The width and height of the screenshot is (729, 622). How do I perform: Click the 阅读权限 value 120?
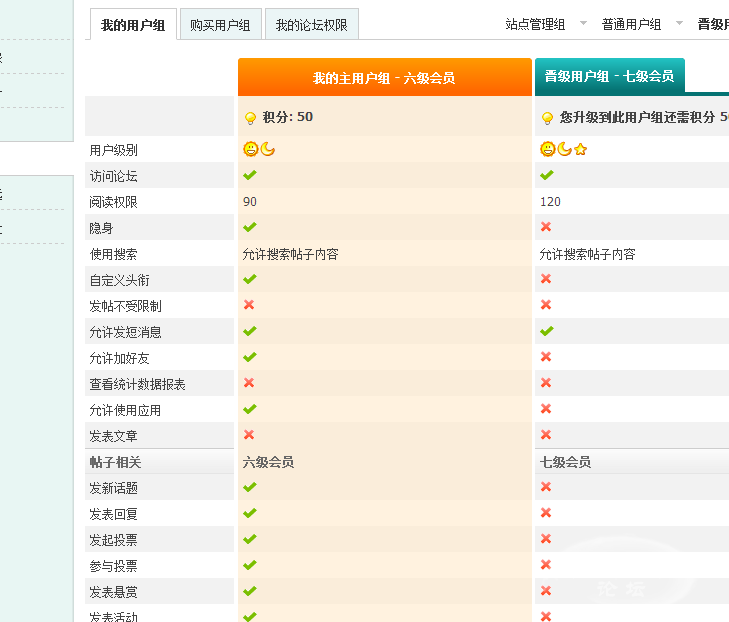click(x=550, y=202)
